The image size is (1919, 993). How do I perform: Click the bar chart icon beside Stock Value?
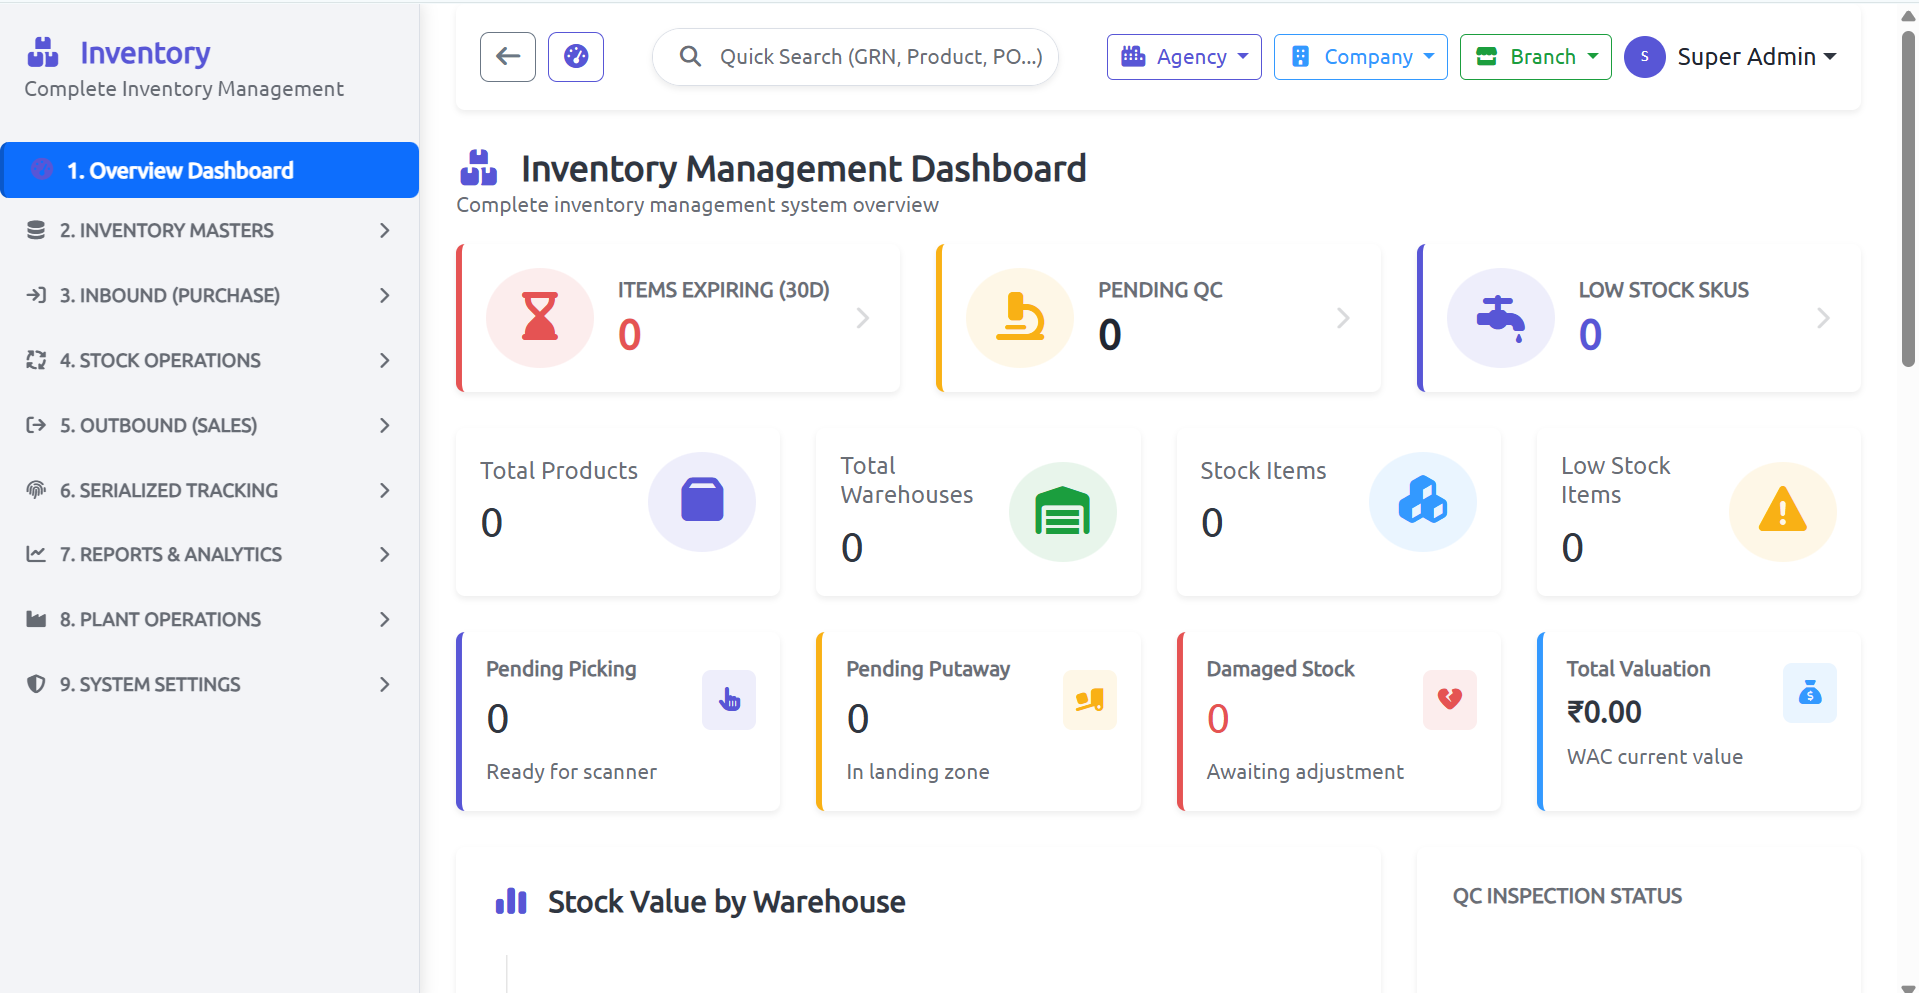511,902
